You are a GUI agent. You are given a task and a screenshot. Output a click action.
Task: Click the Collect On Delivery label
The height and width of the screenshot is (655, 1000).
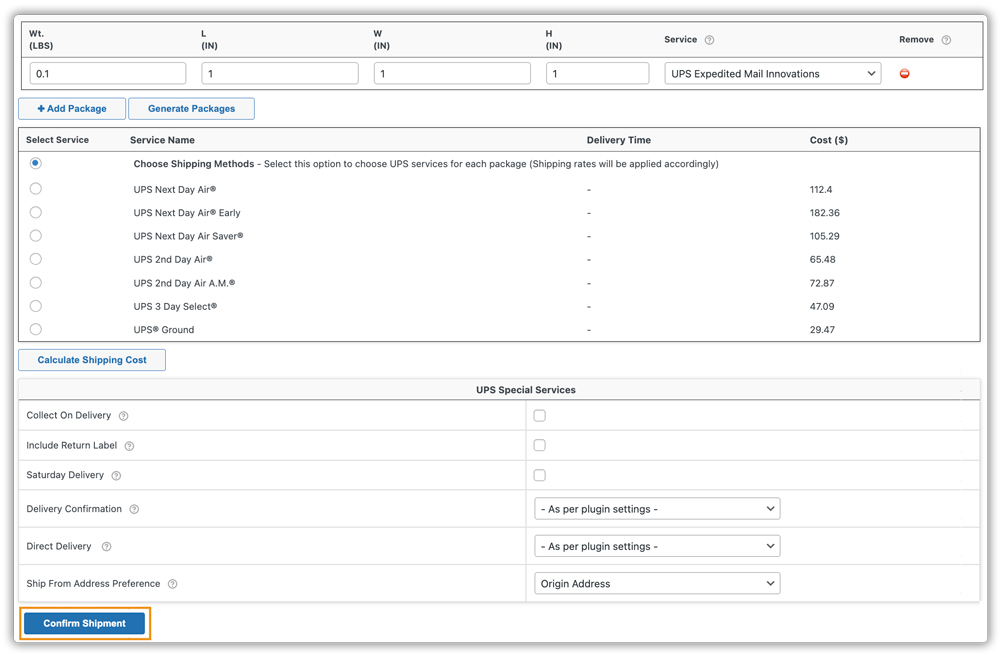[x=69, y=415]
